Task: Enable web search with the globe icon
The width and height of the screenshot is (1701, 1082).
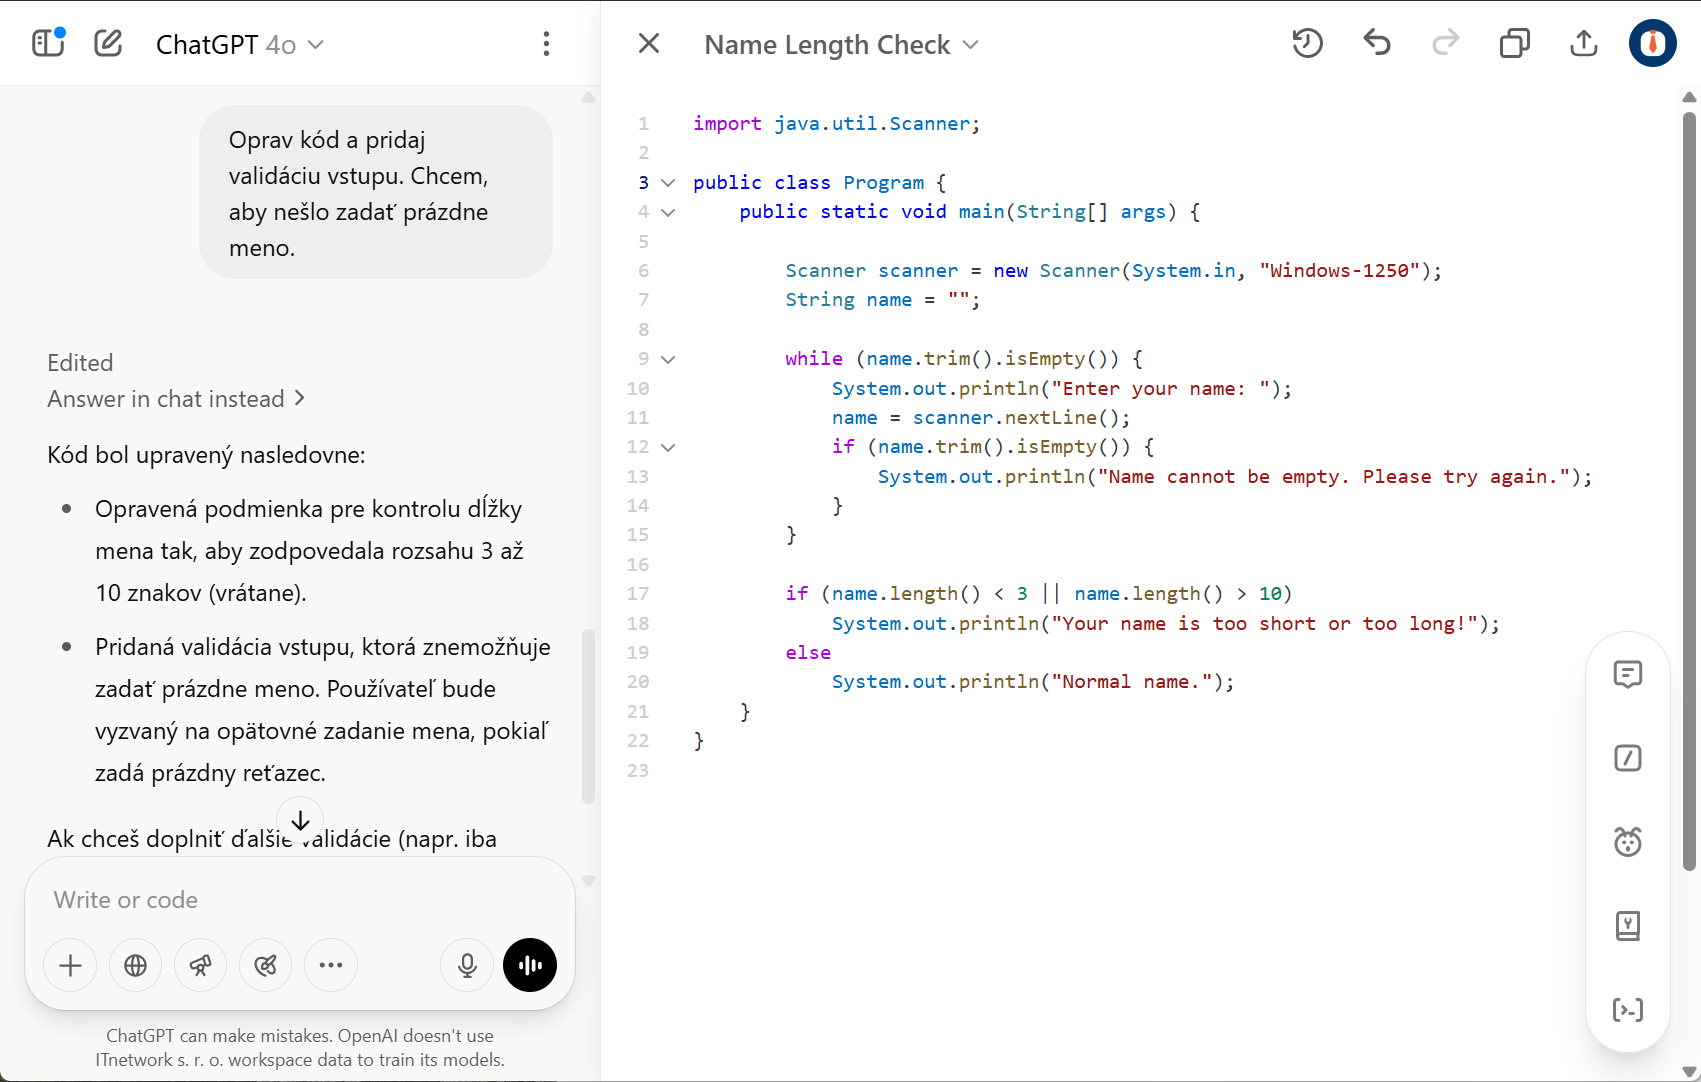Action: (x=135, y=965)
